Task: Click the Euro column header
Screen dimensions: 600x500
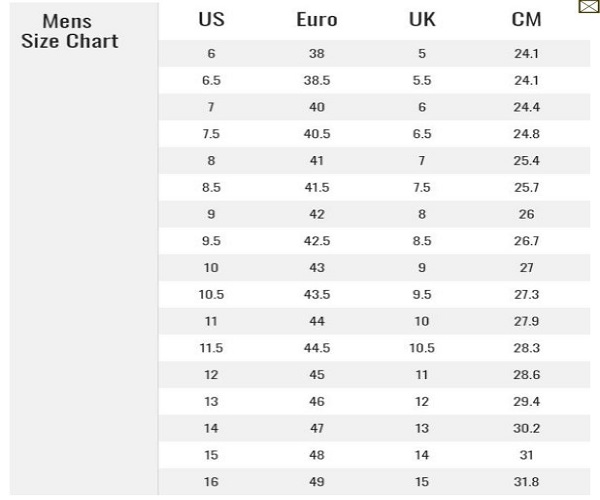Action: (317, 22)
